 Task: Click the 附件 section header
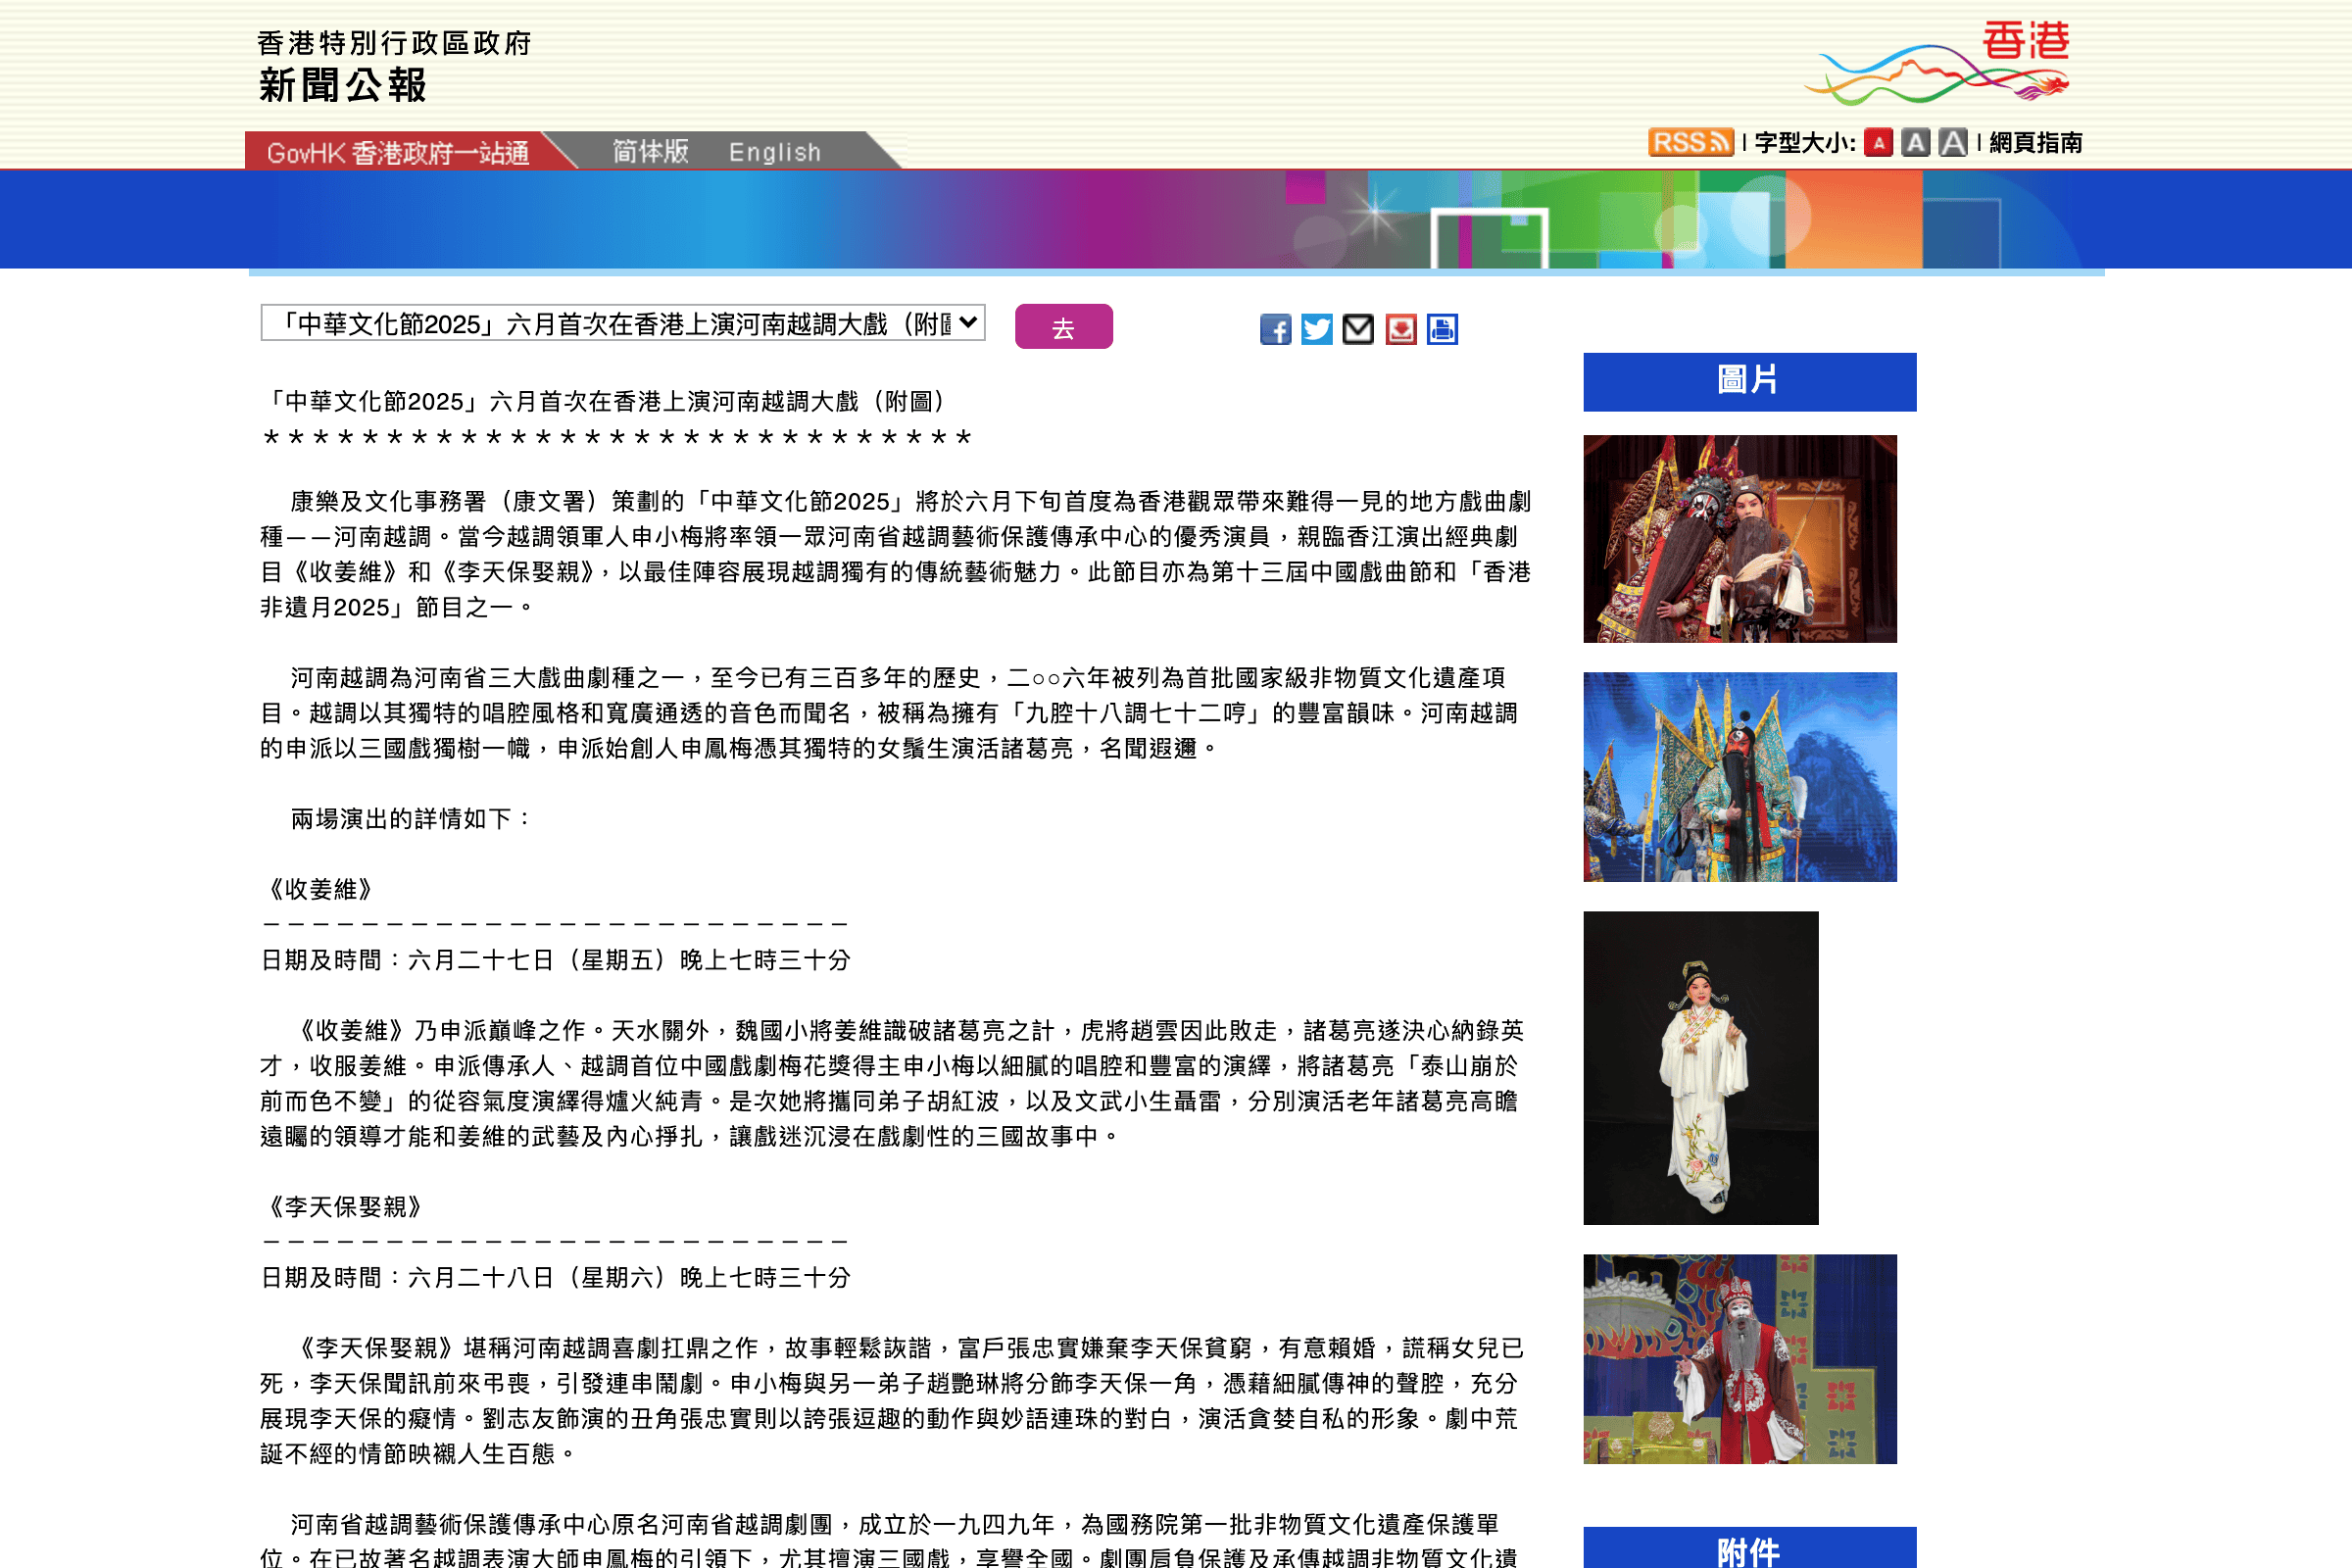click(1749, 1547)
